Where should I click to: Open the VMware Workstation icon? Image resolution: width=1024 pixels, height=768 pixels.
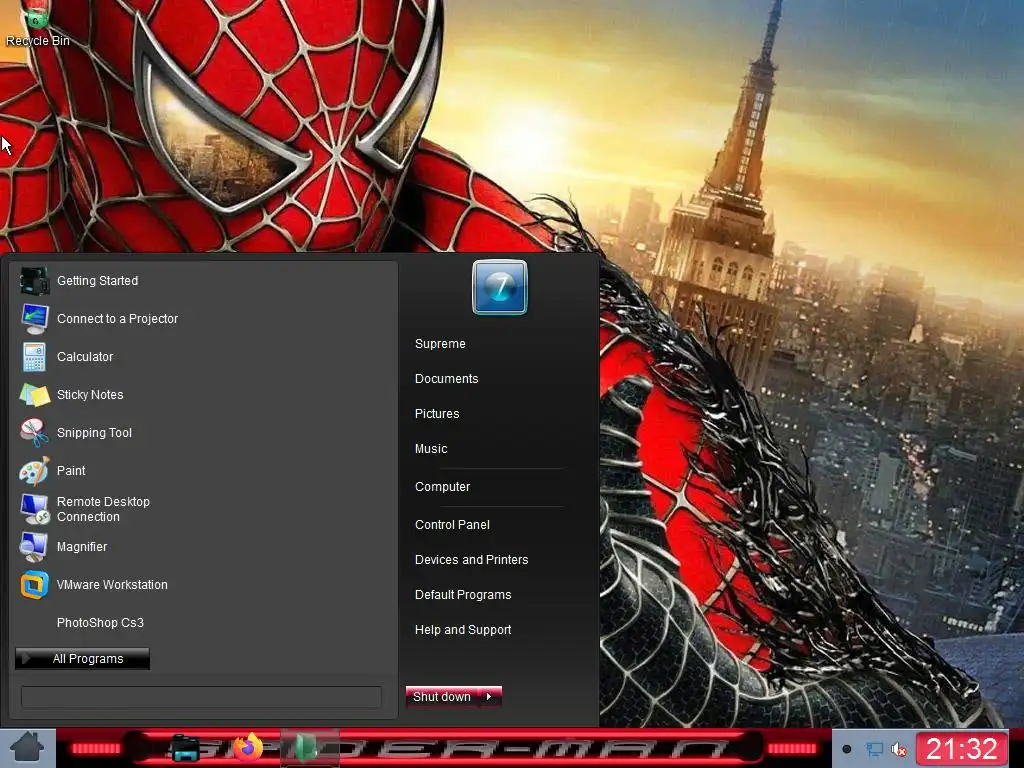tap(34, 584)
